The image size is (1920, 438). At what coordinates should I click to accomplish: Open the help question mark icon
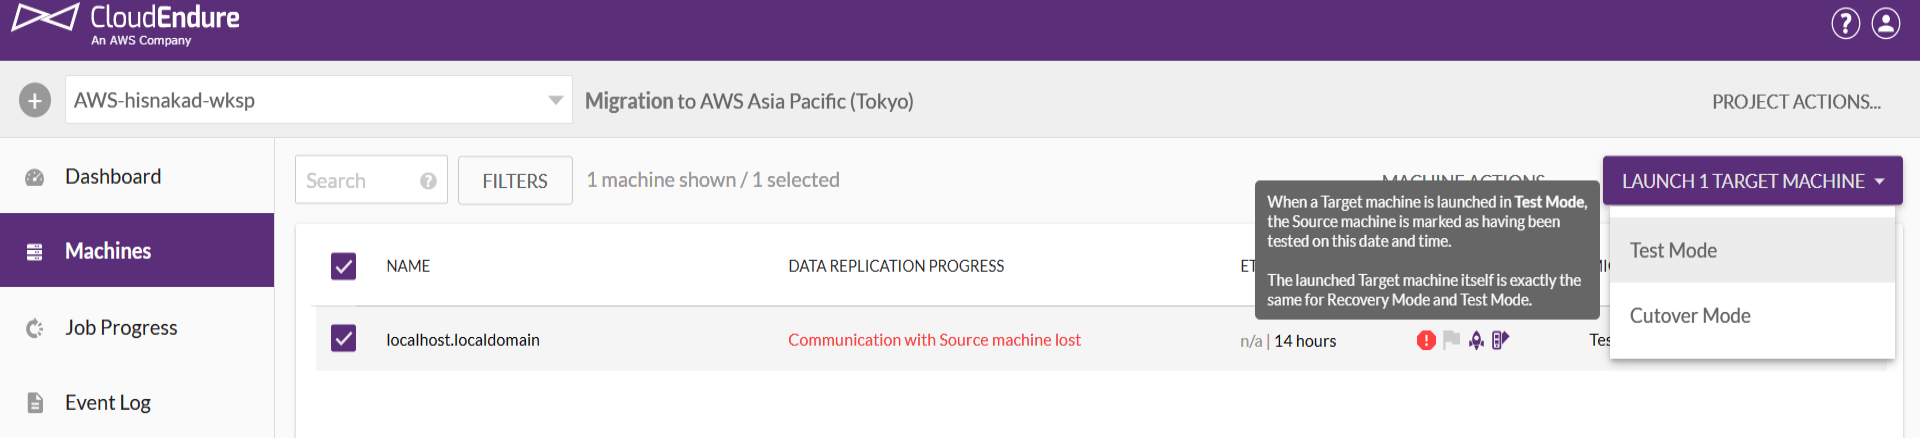tap(1845, 23)
